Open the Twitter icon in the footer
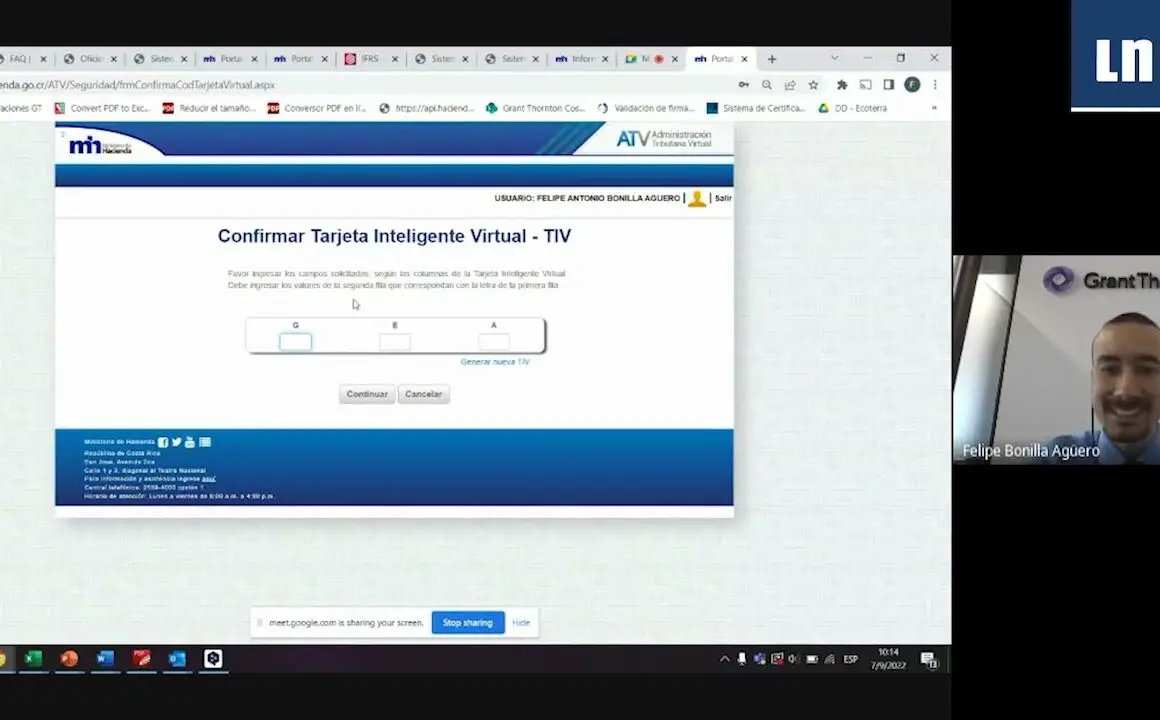The image size is (1160, 720). pos(177,442)
